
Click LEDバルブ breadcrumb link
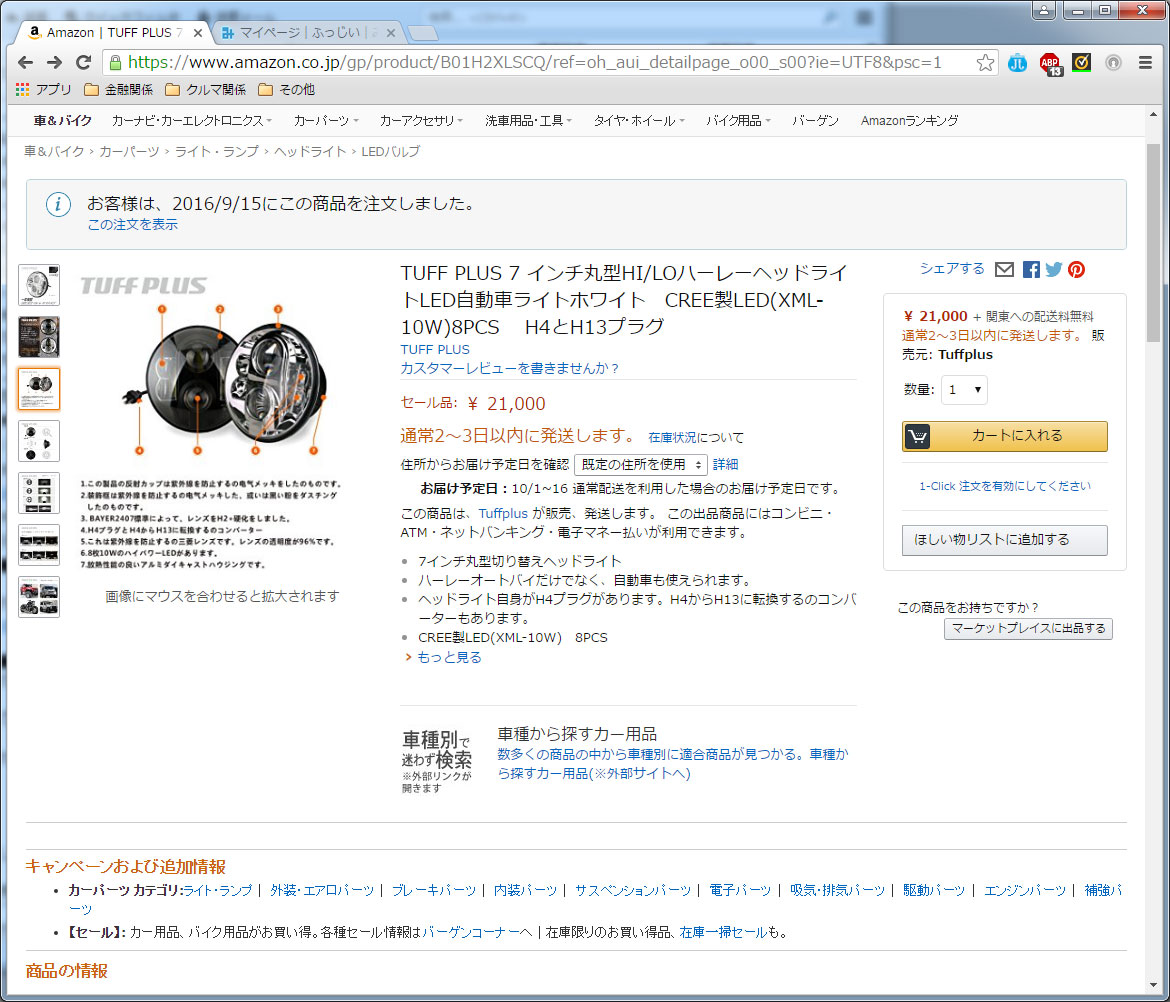390,151
